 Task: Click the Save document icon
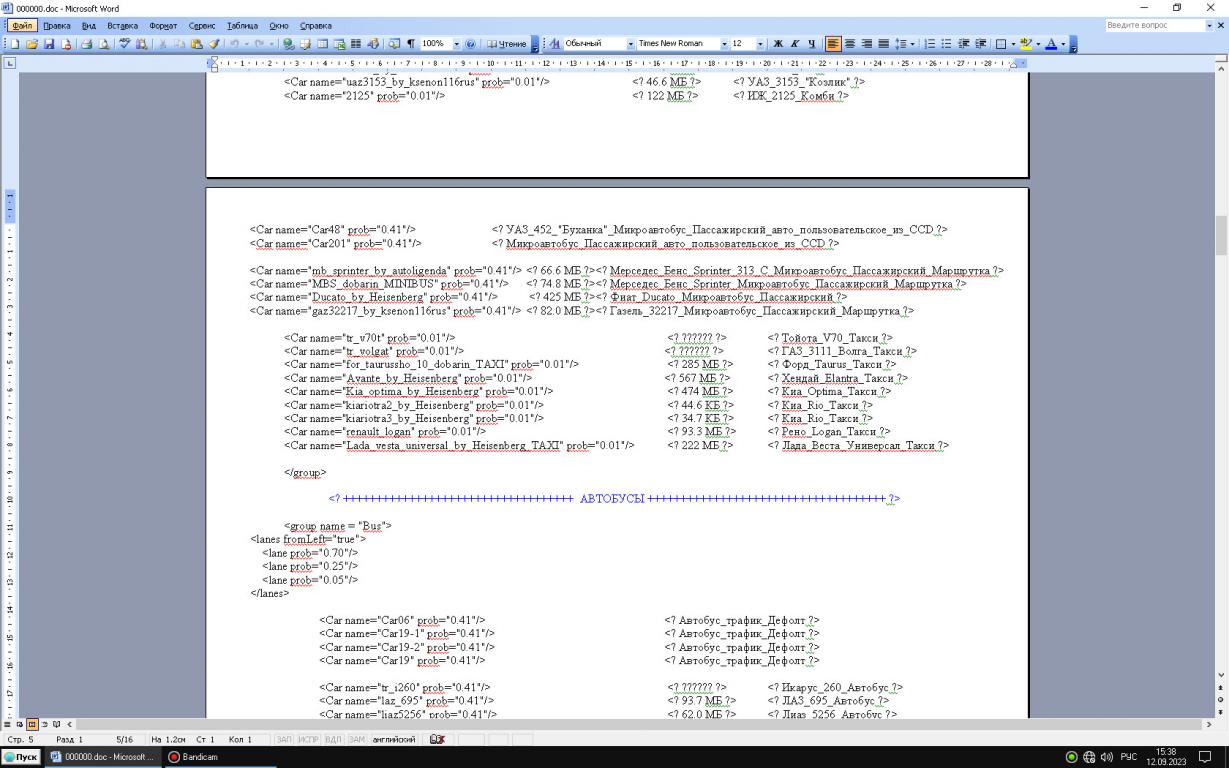pyautogui.click(x=51, y=44)
